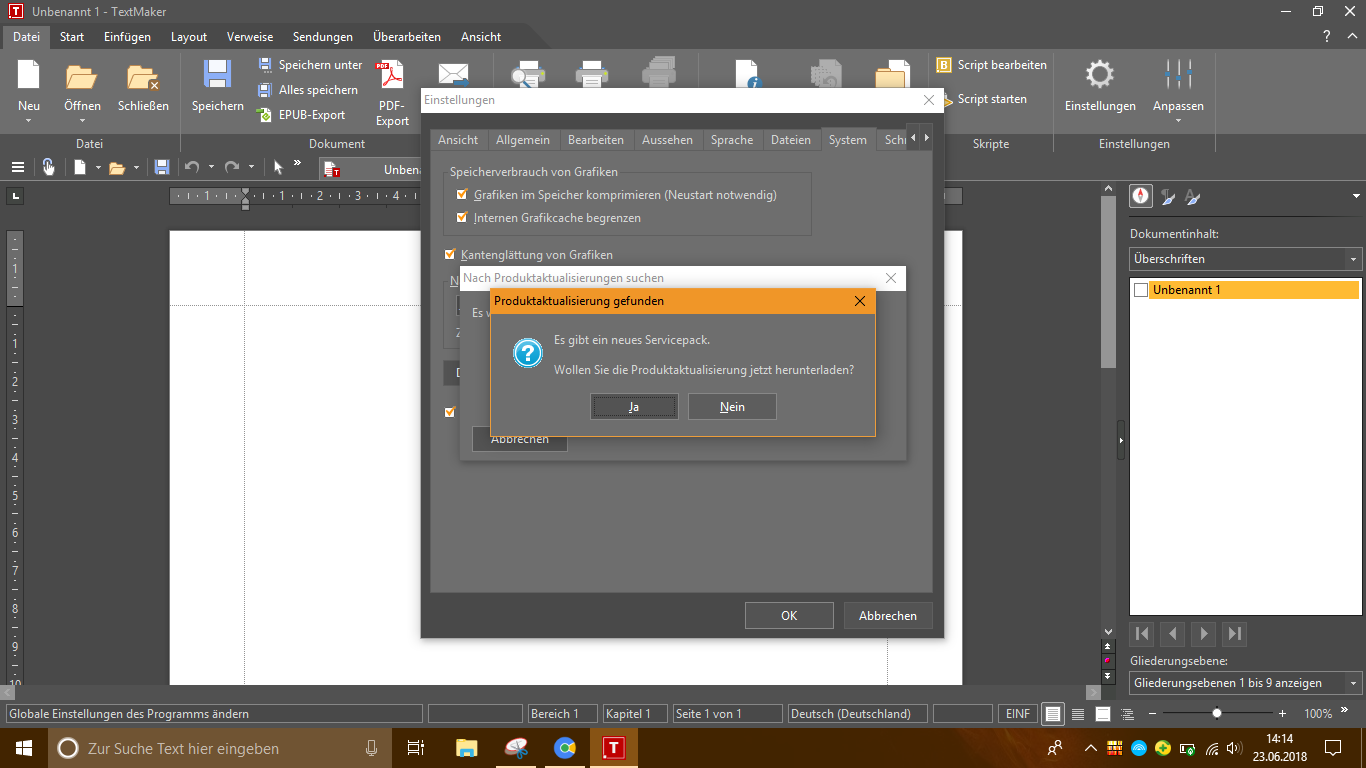
Task: Open the Layout ribbon tab
Action: [189, 37]
